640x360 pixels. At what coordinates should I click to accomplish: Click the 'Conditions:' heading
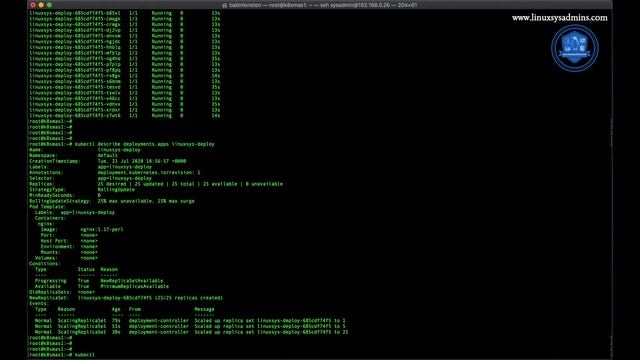(45, 264)
